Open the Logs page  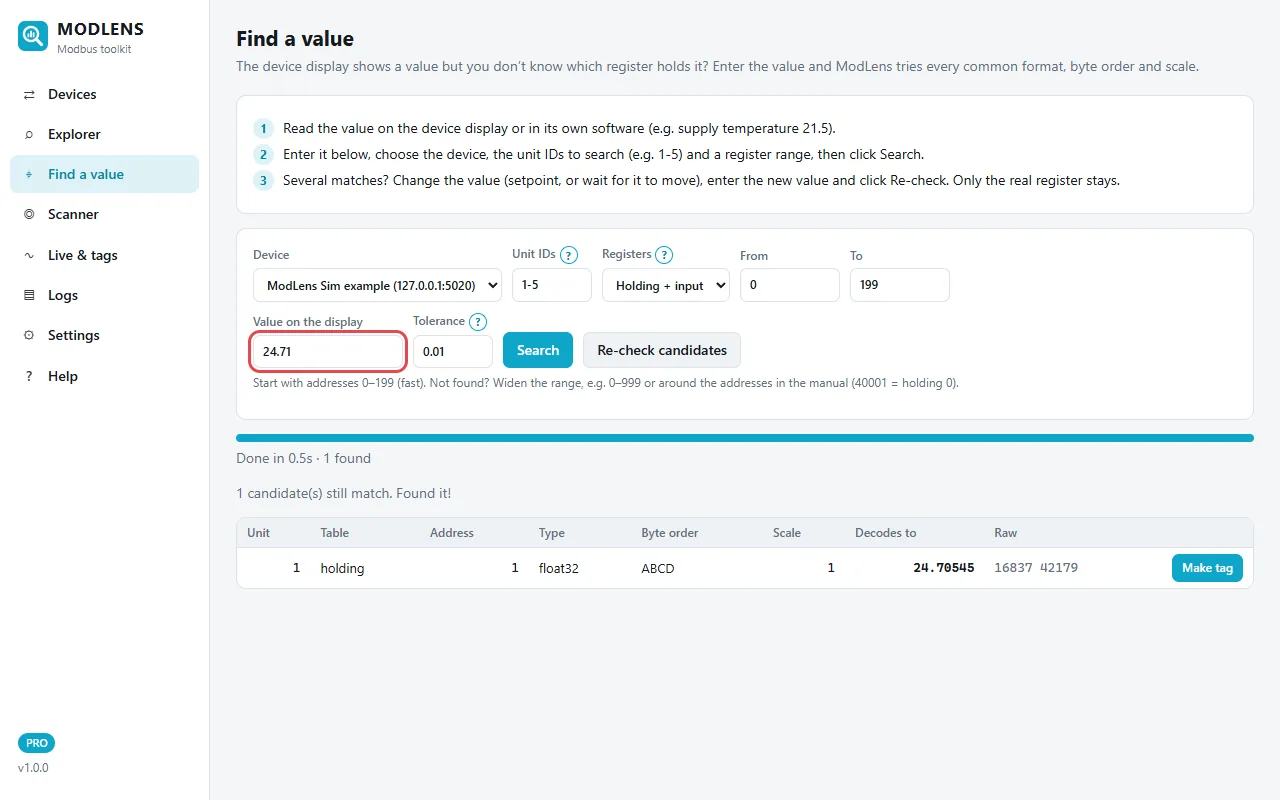click(x=104, y=295)
